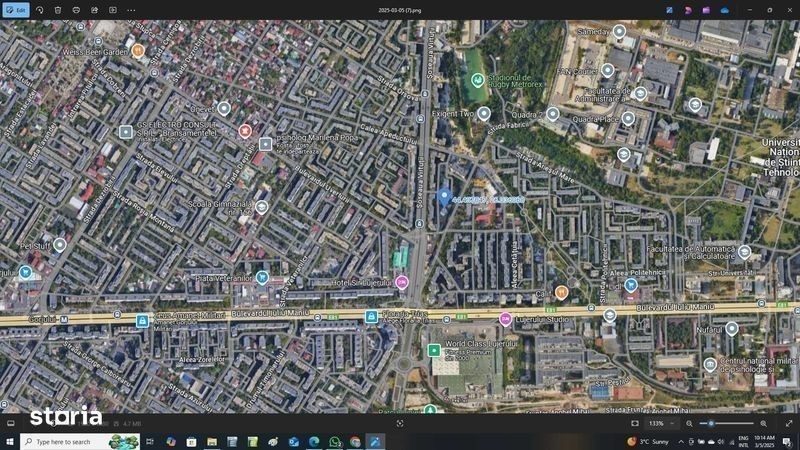Click the Windows taskbar search box
Screen dimensions: 800x450
tap(75, 441)
